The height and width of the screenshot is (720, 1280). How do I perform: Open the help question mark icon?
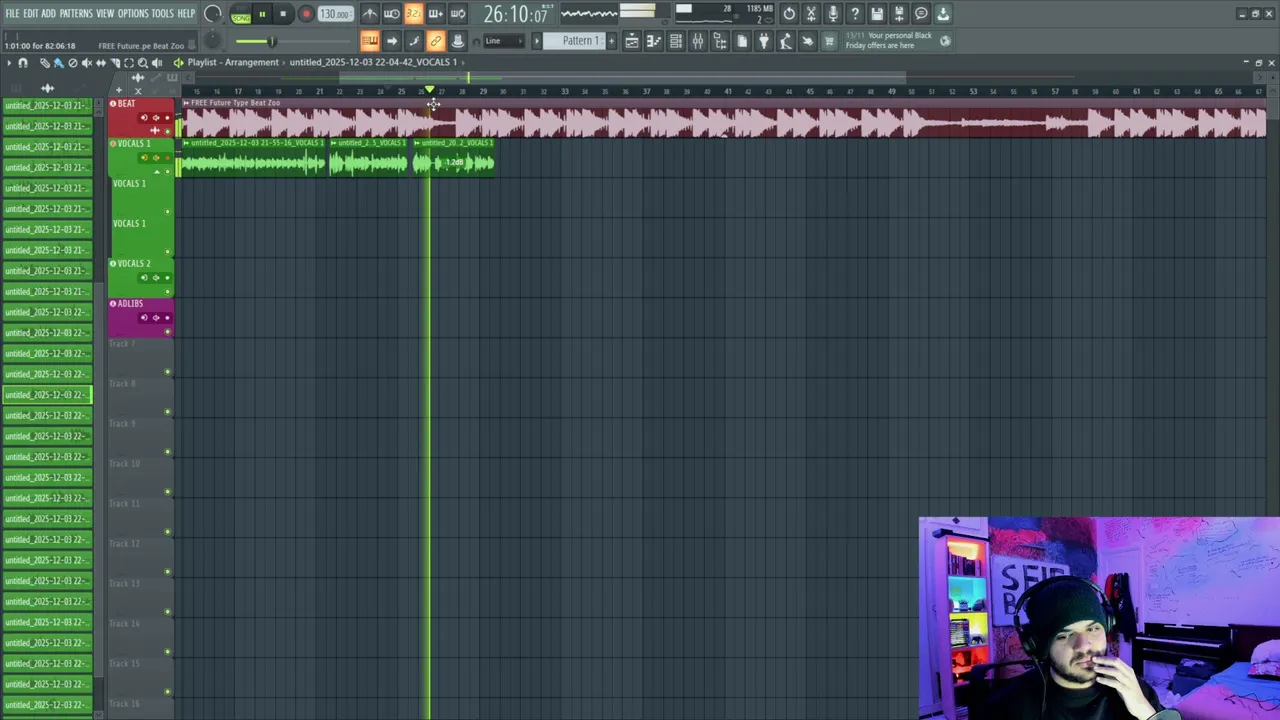[855, 14]
